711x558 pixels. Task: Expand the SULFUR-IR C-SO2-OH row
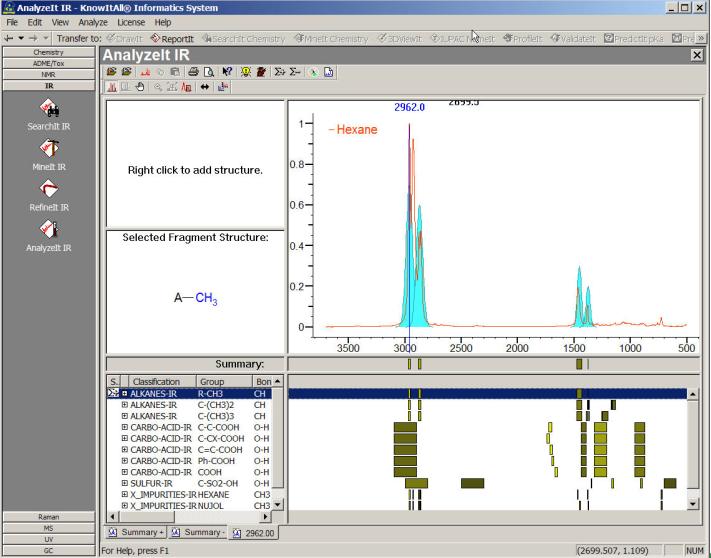(125, 483)
